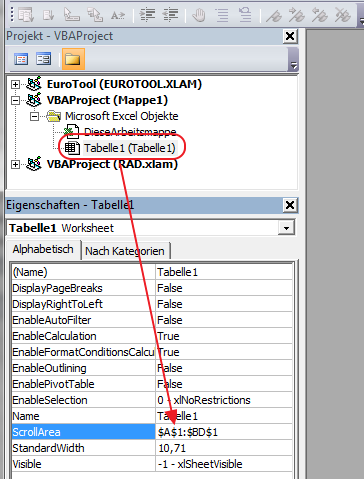Select the StandardWidth property

point(83,448)
